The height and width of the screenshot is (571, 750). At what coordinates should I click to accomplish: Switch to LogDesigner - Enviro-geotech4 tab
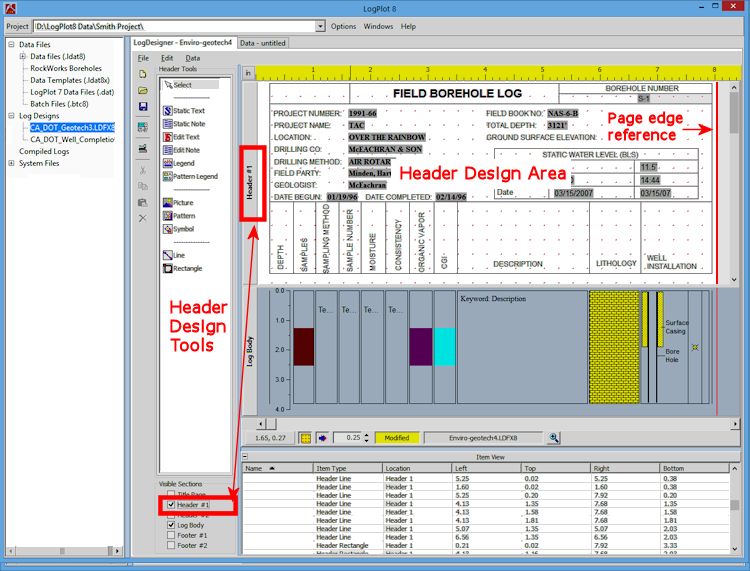(x=183, y=43)
